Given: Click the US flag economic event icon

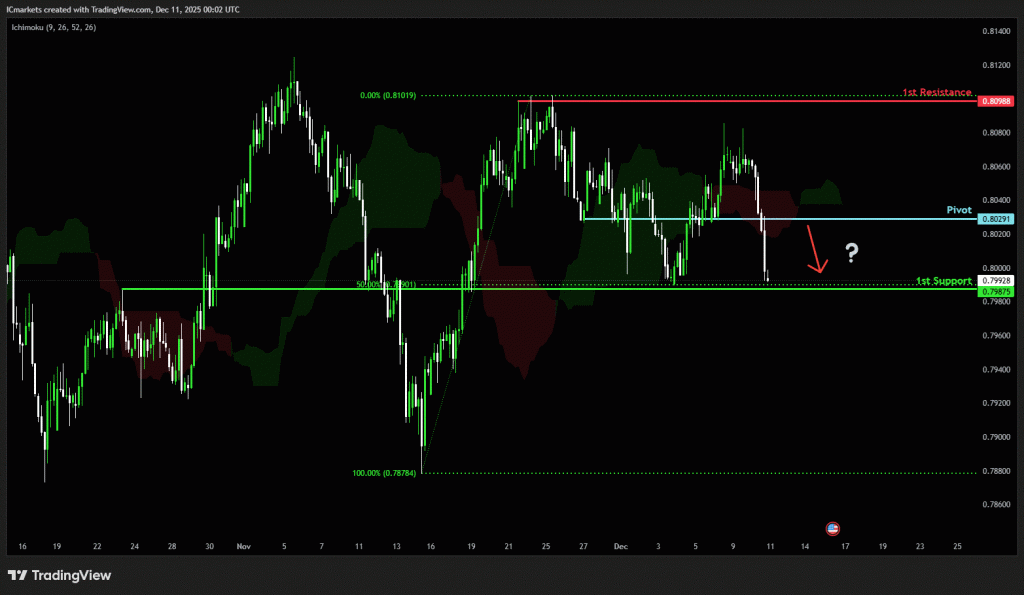Looking at the screenshot, I should (x=833, y=528).
